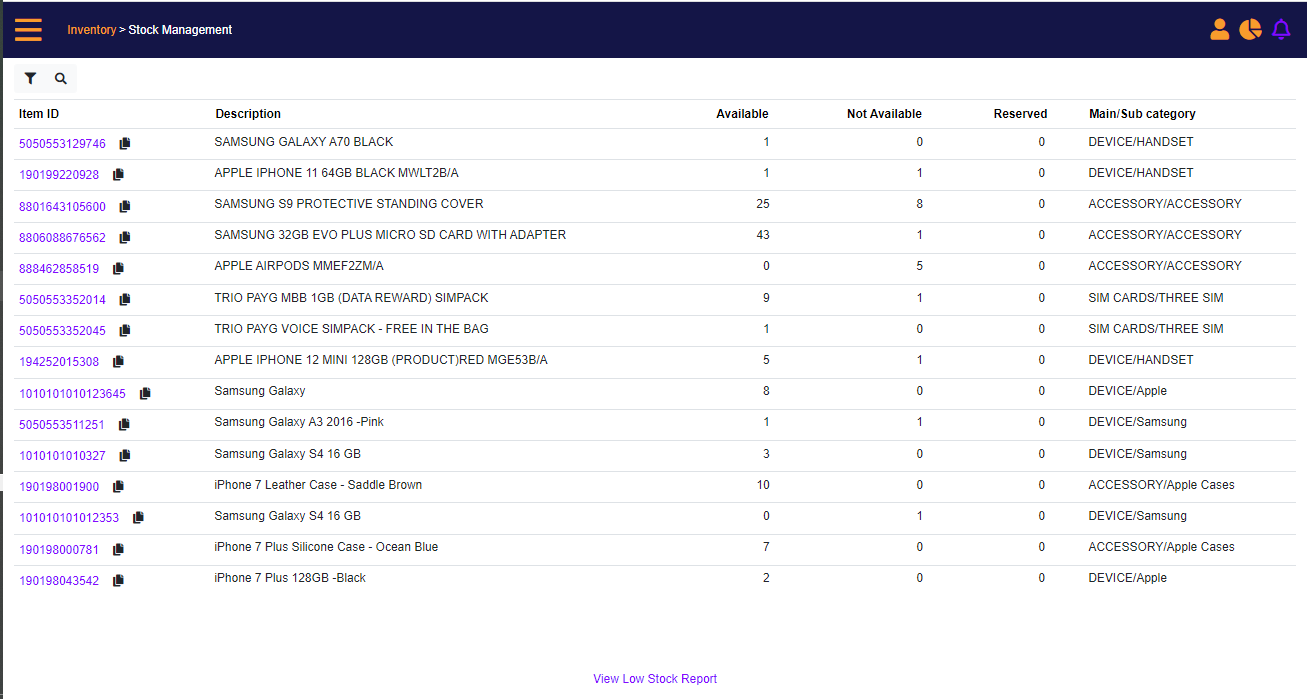Select iPhone 7 Leather Case Saddle Brown text
The width and height of the screenshot is (1307, 699).
[318, 485]
